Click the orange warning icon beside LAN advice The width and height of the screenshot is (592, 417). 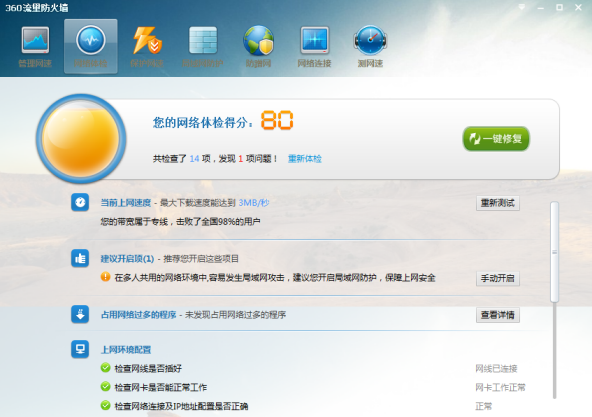(105, 277)
